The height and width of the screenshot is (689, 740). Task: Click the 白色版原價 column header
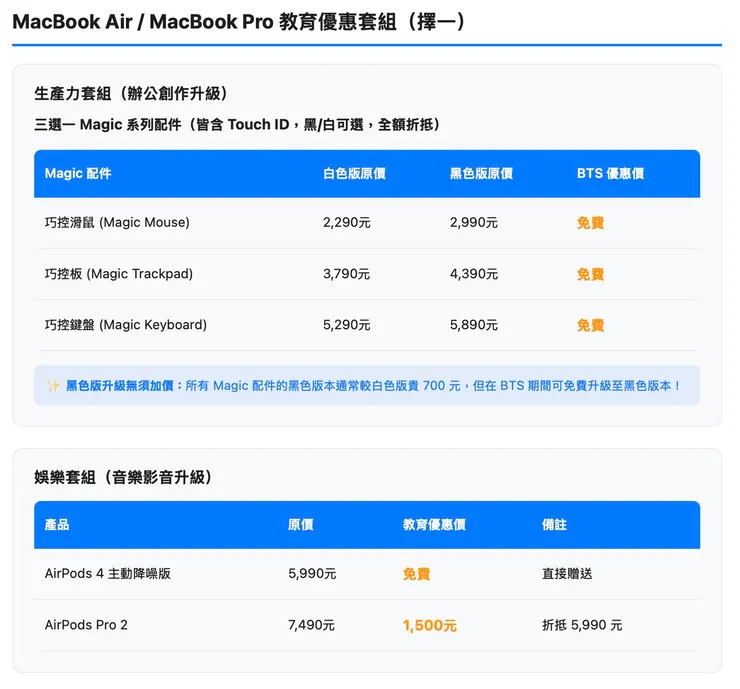click(354, 174)
